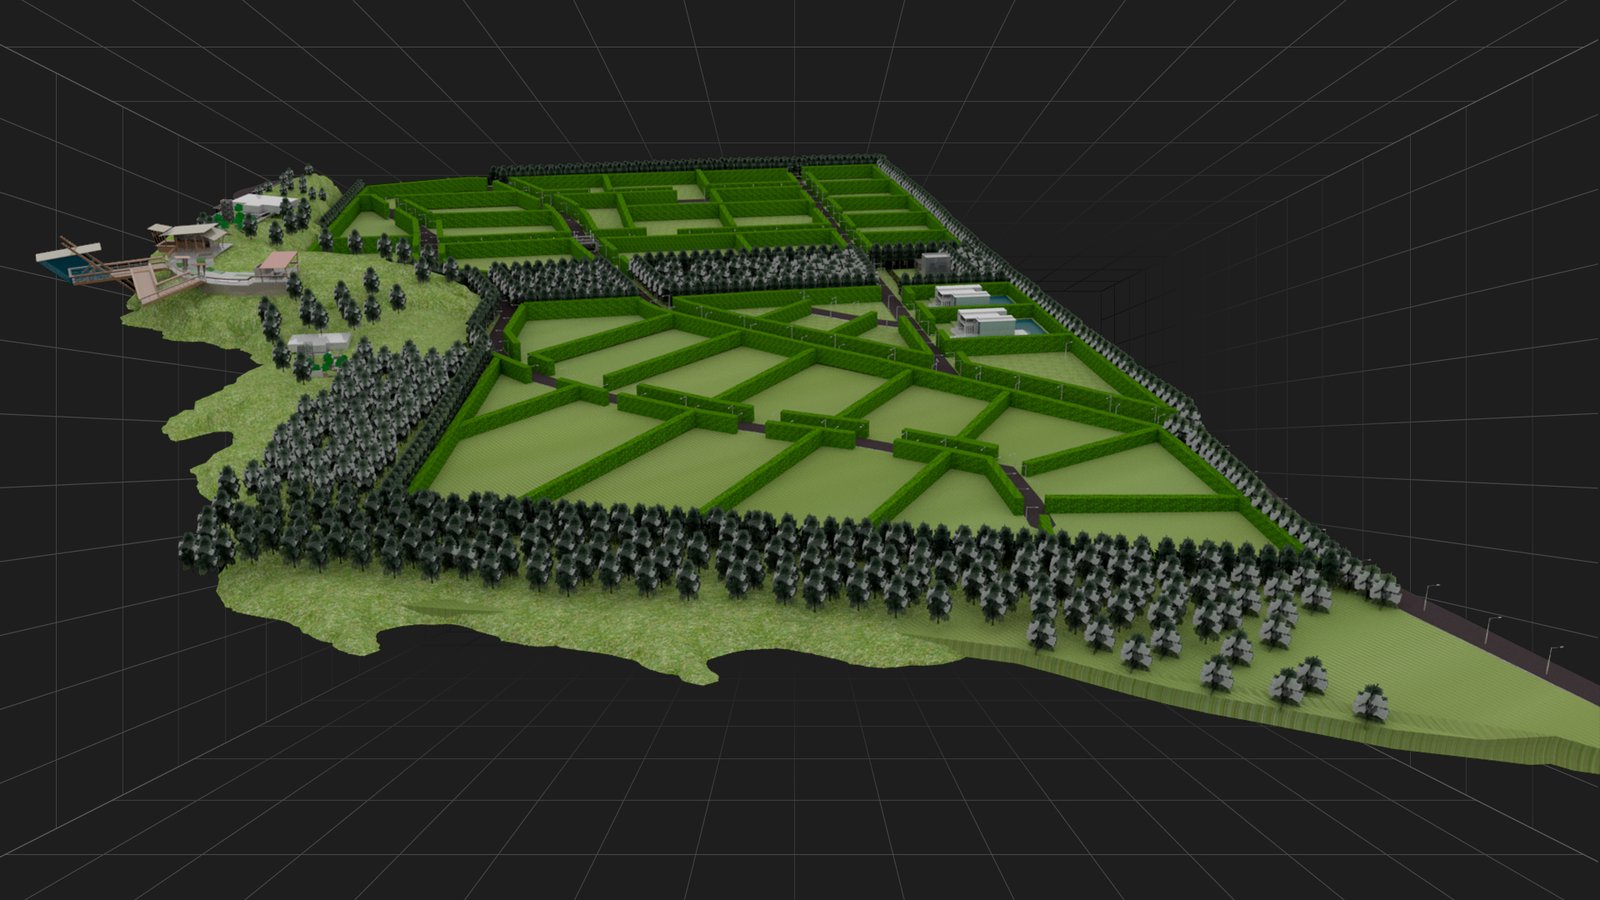Viewport: 1600px width, 900px height.
Task: Select the upper white villa with pool
Action: (x=962, y=295)
